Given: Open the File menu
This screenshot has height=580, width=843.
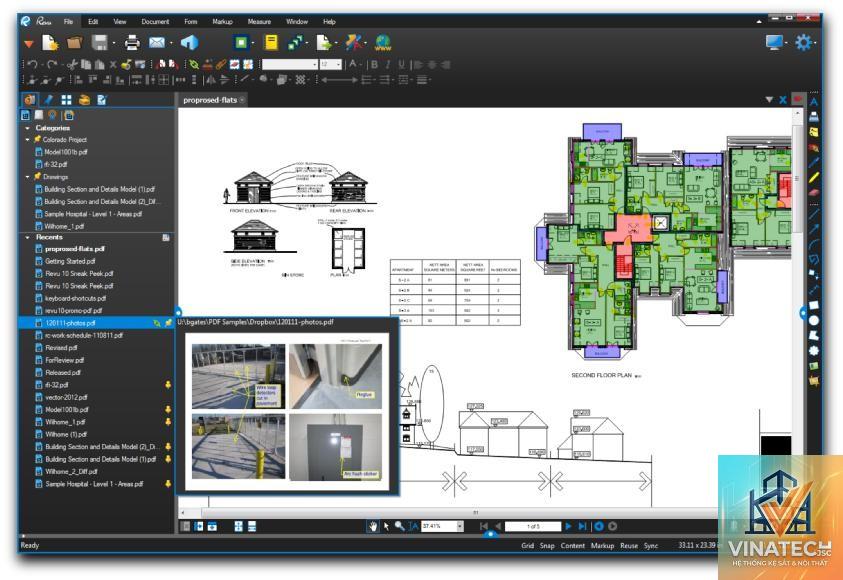Looking at the screenshot, I should click(68, 22).
